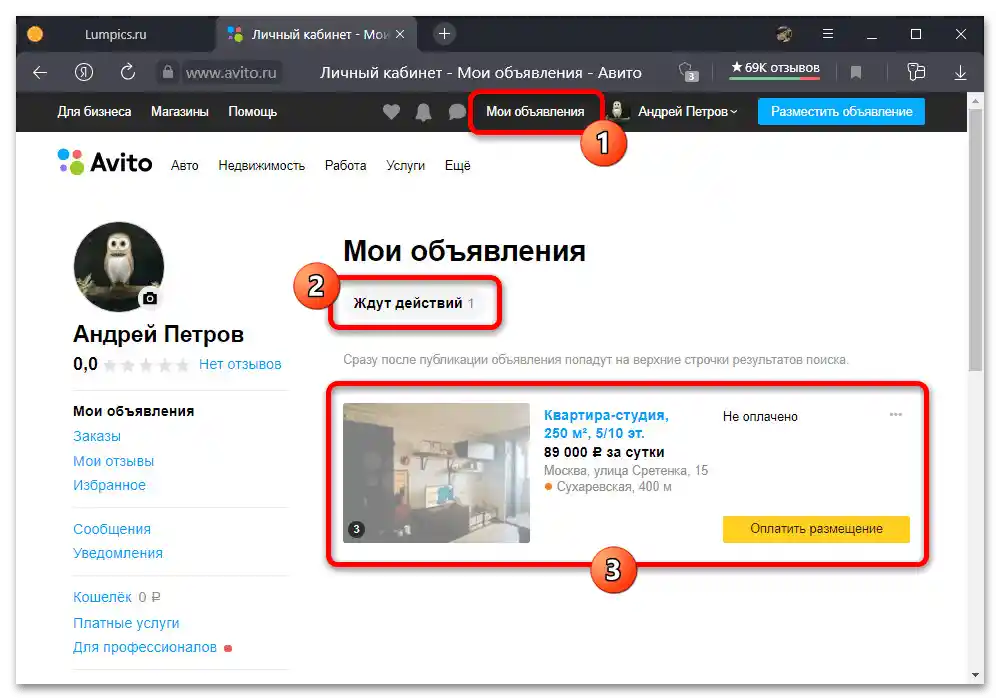Open favorites heart icon in Avito header

(391, 112)
